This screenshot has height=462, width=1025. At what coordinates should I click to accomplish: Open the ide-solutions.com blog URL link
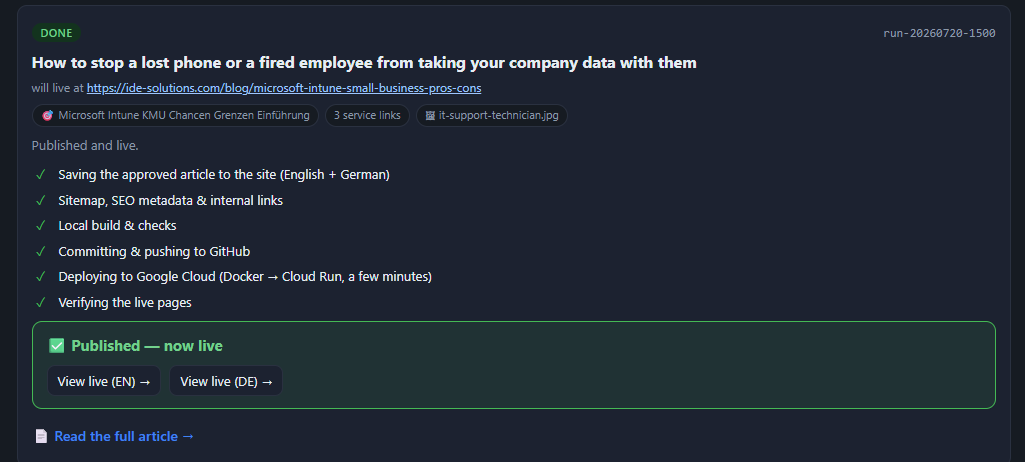coord(284,88)
